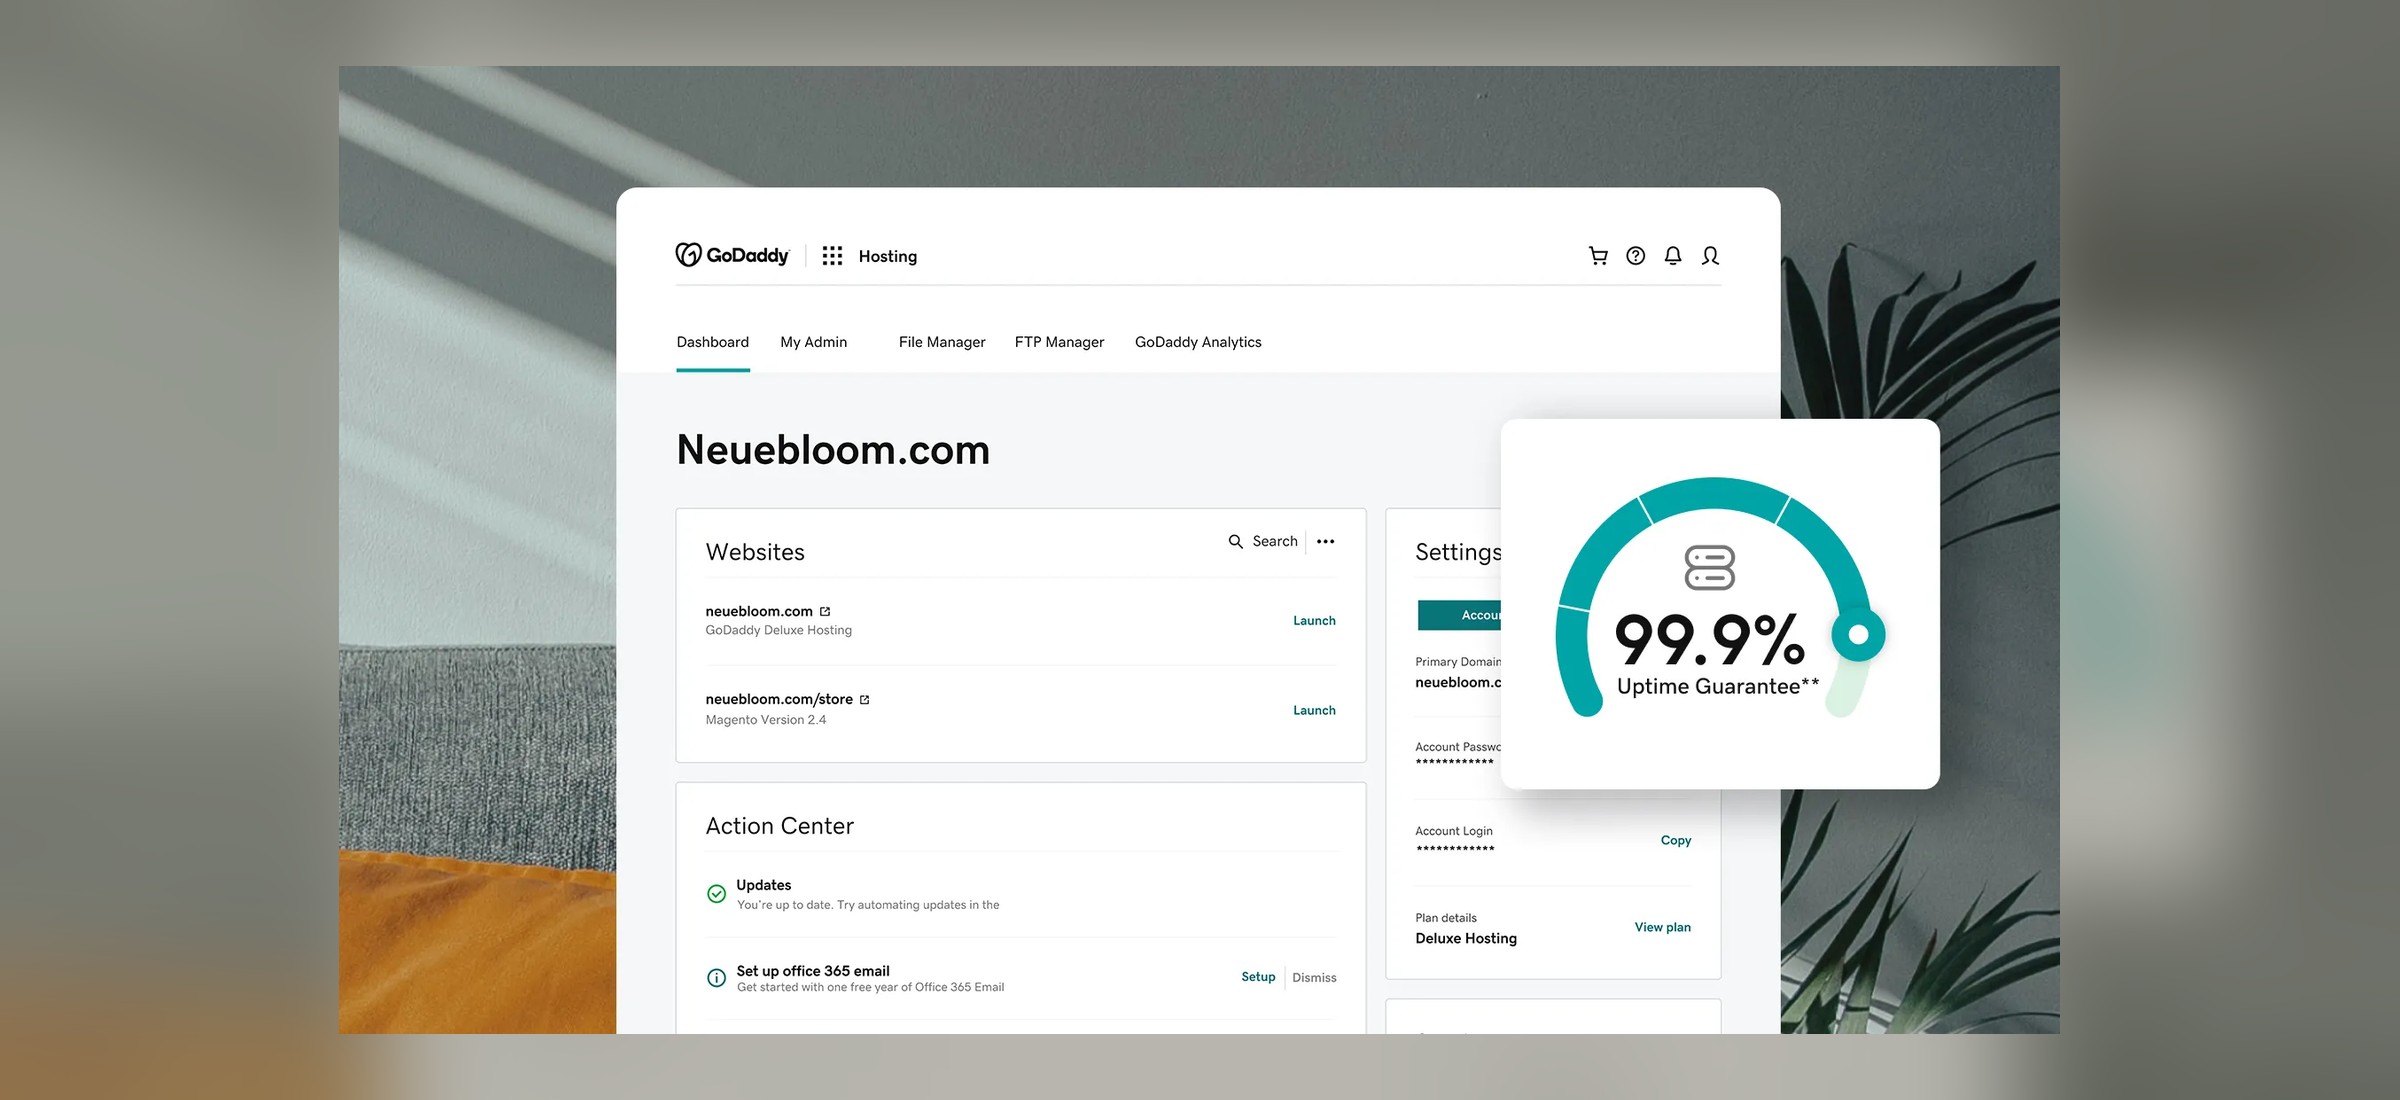Click the neuebloom.com/store site name
2400x1100 pixels.
point(779,699)
